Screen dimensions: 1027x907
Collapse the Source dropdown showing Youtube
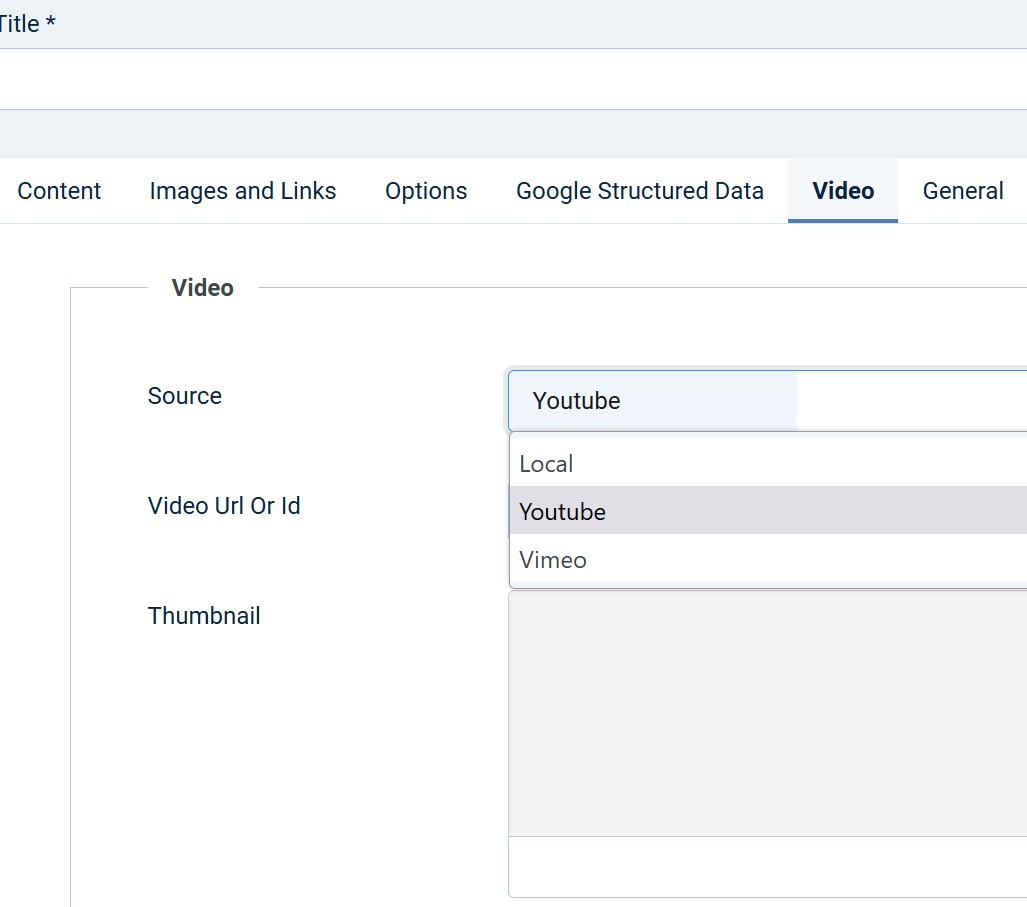652,401
